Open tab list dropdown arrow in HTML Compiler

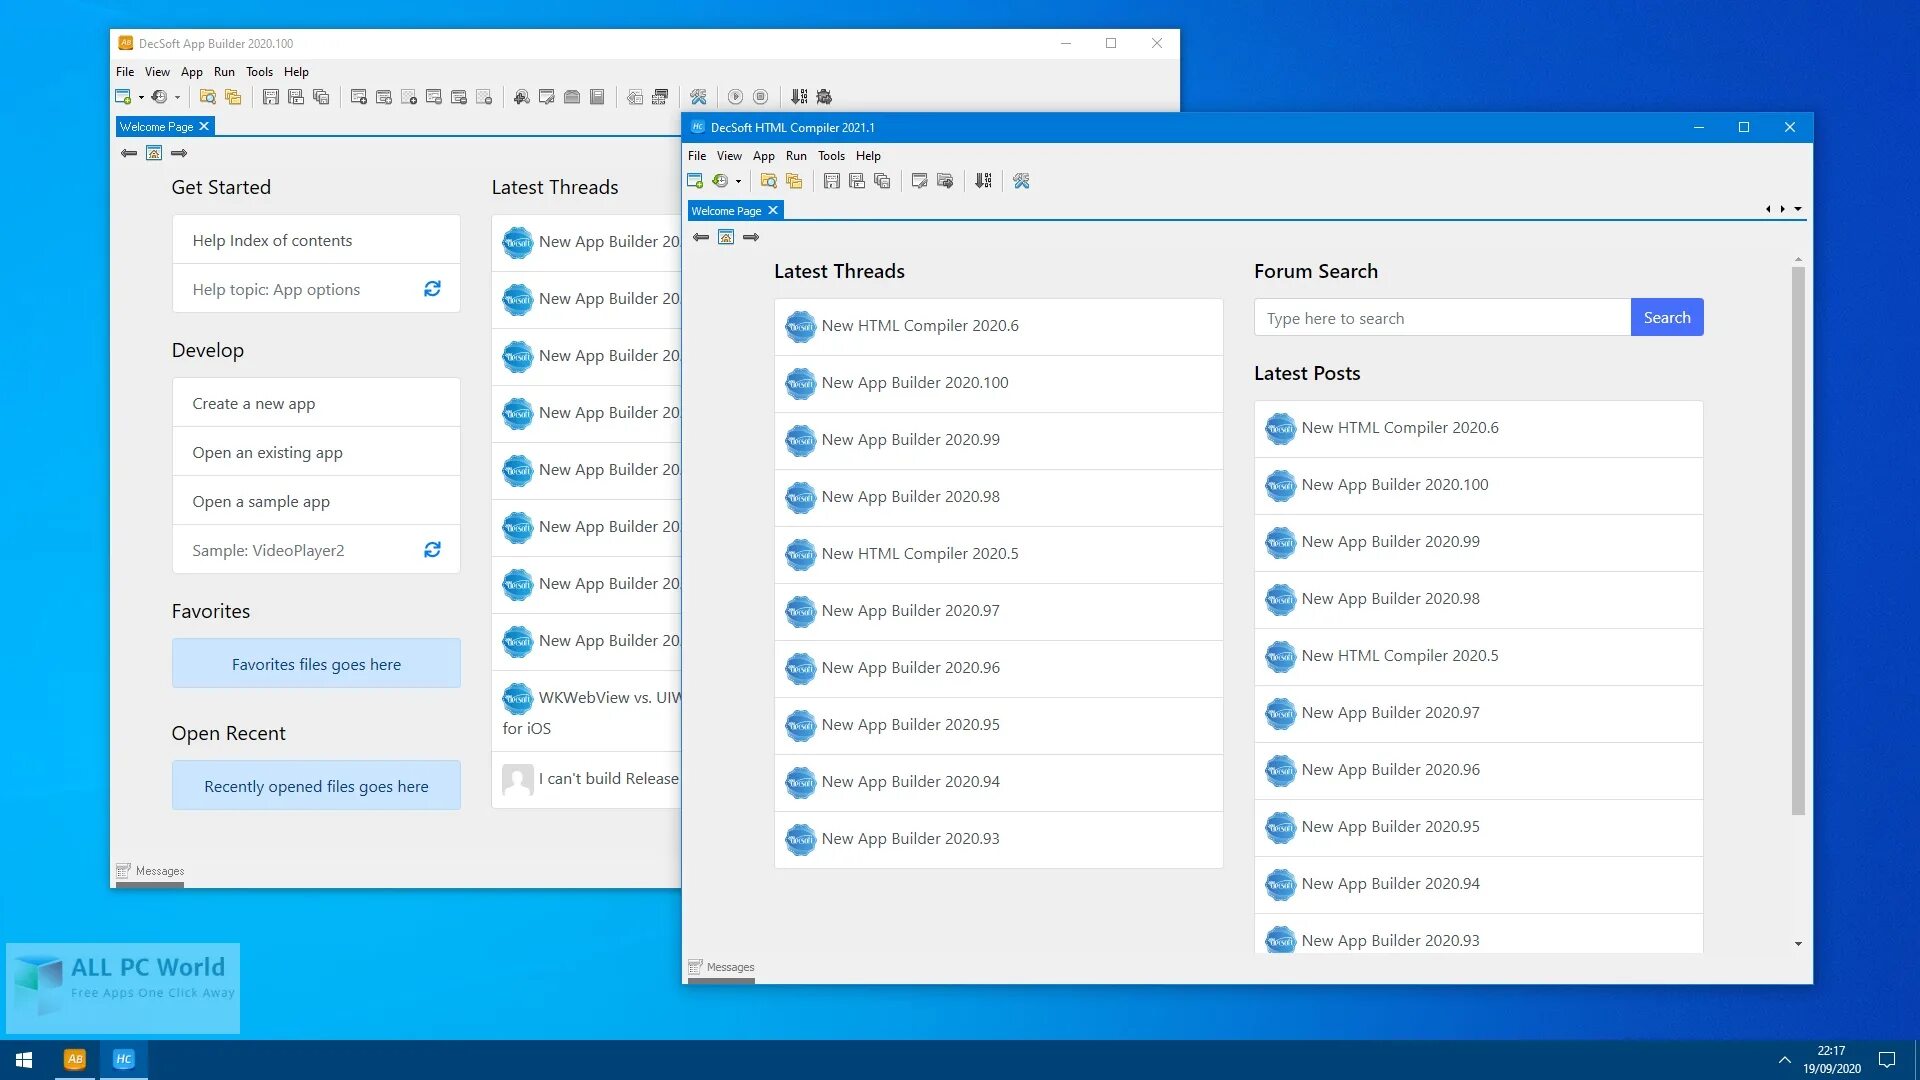pos(1798,209)
